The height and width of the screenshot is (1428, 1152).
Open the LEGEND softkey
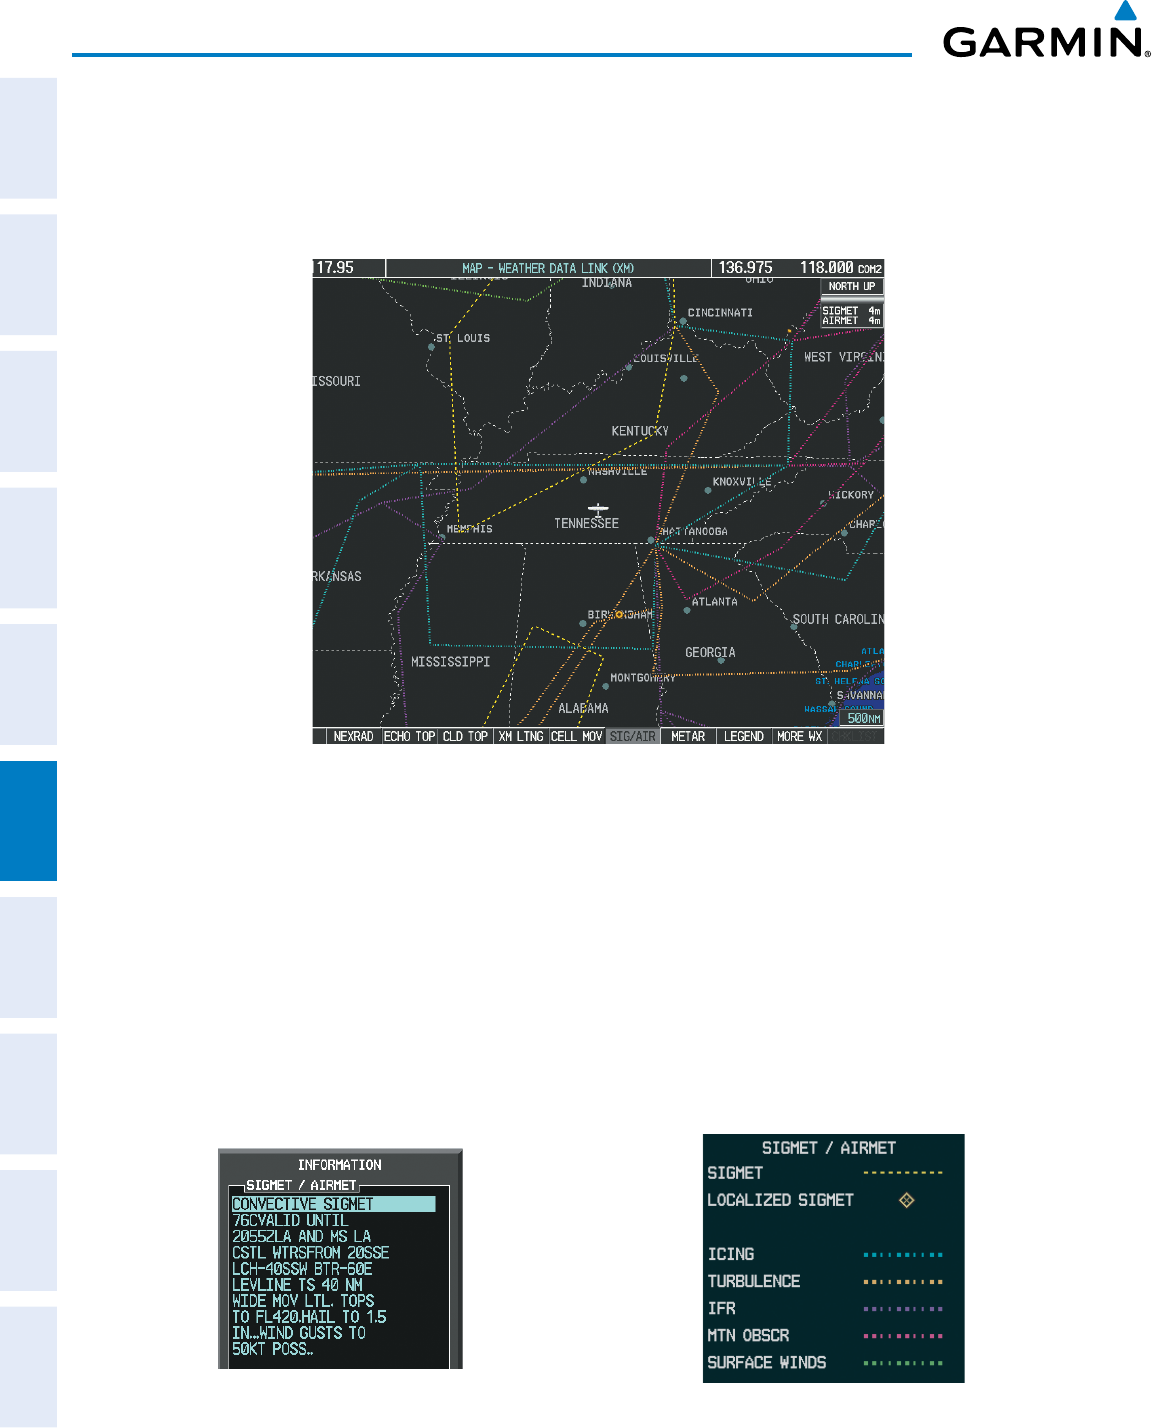(744, 736)
